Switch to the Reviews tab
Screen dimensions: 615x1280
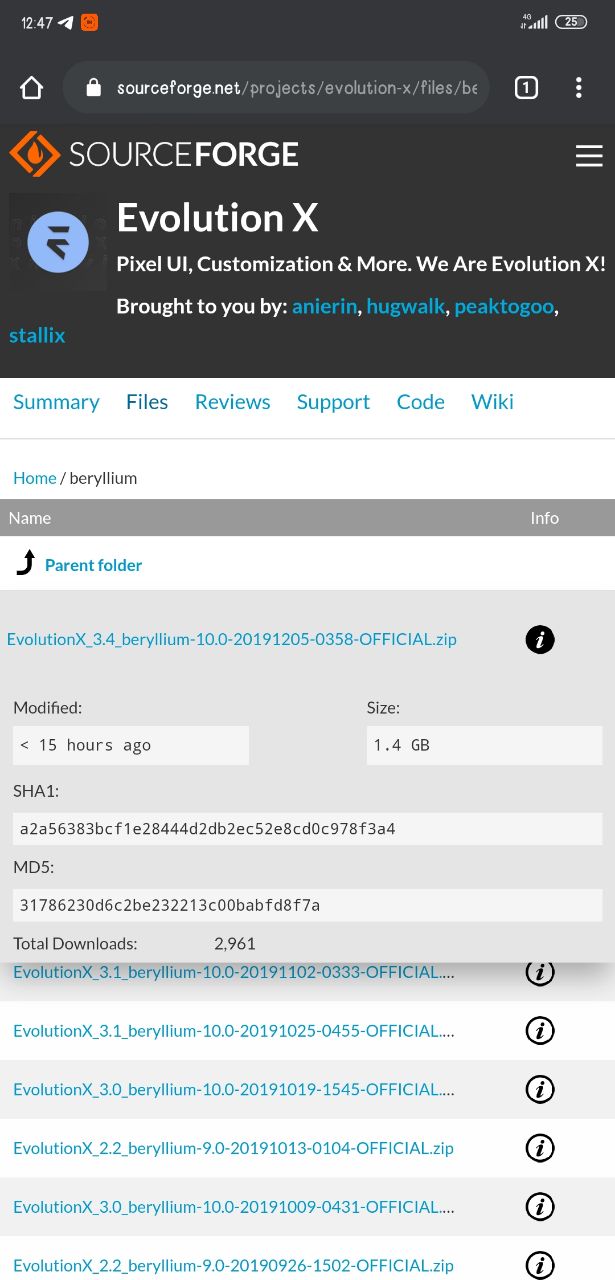[x=232, y=402]
